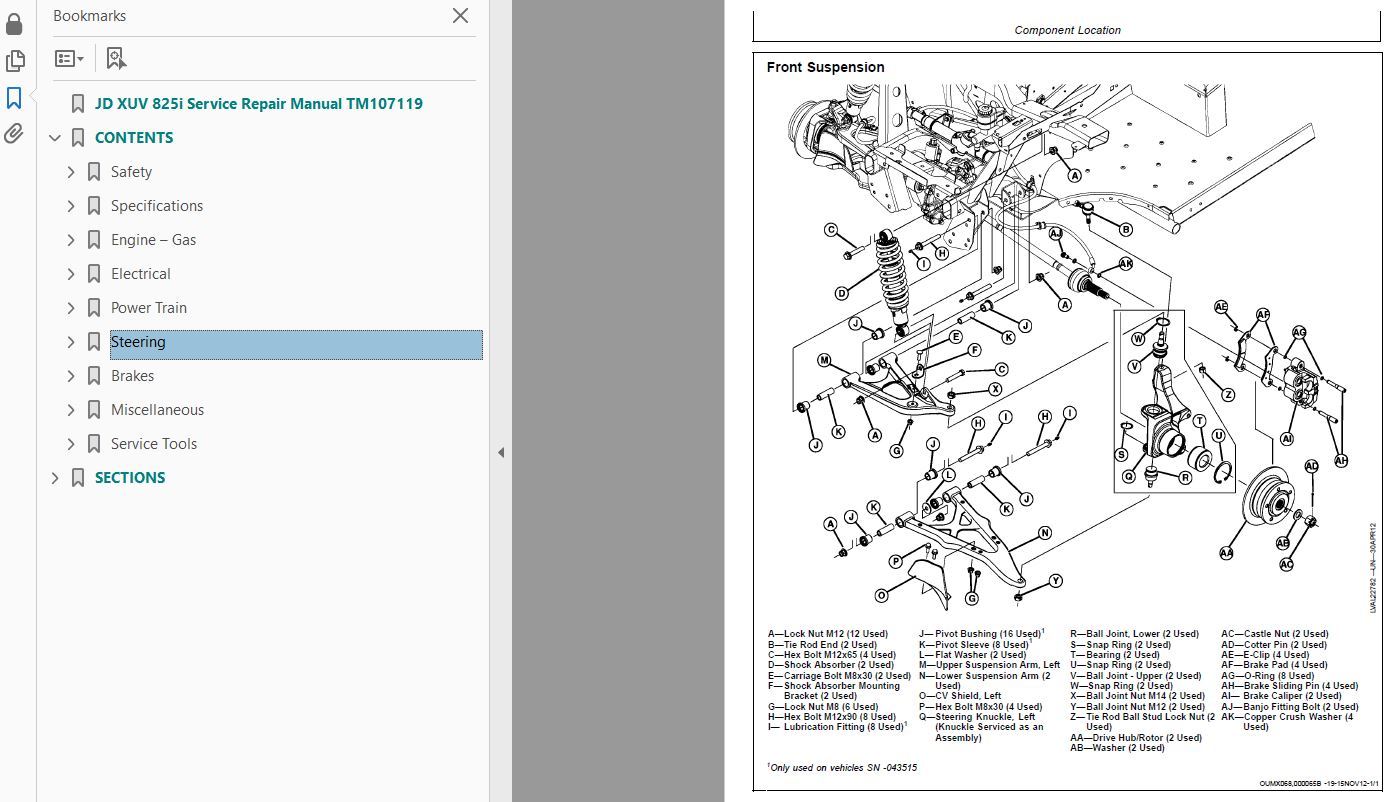
Task: Click legend entry T—Bearing (2 Used)
Action: coord(1114,655)
